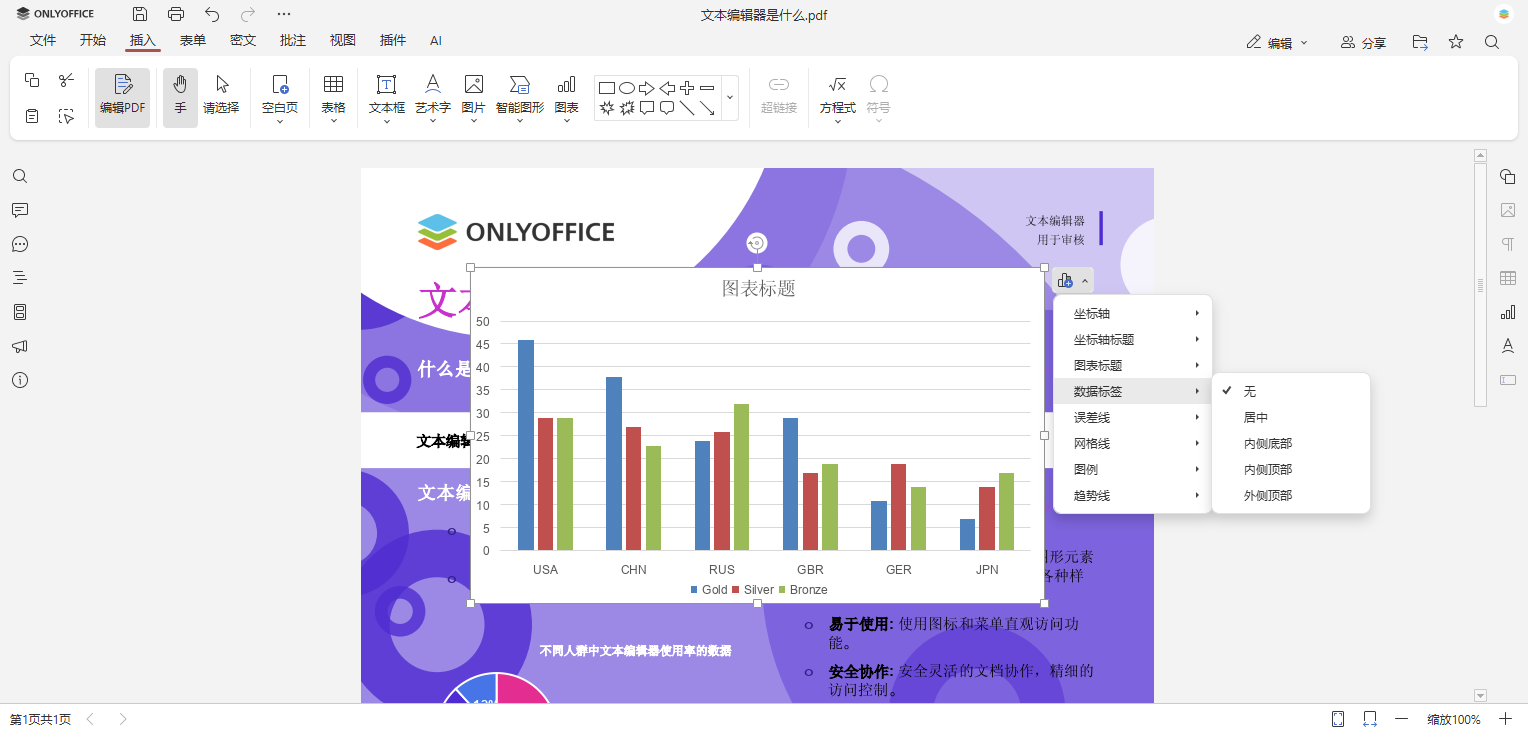Open image settings in the right sidebar
Viewport: 1528px width, 735px height.
point(1508,210)
